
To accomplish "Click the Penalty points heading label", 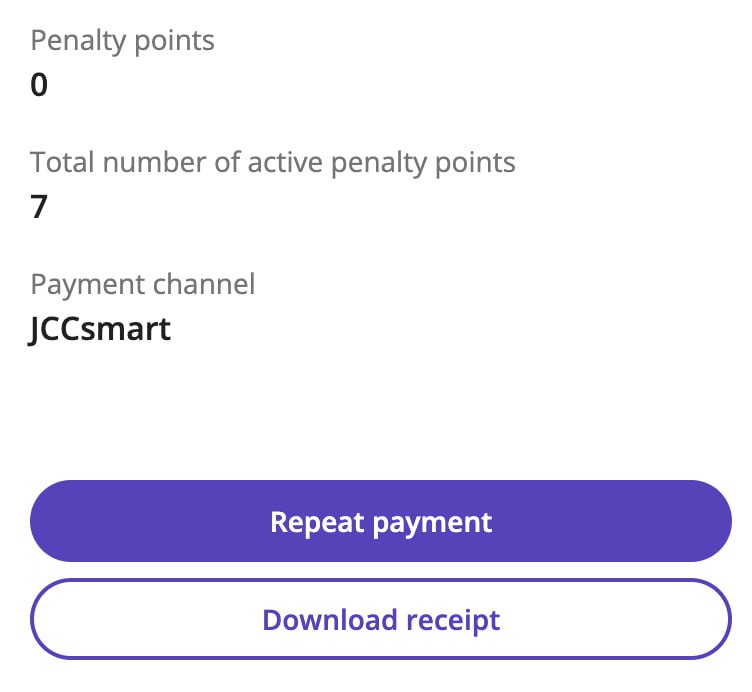I will 123,41.
